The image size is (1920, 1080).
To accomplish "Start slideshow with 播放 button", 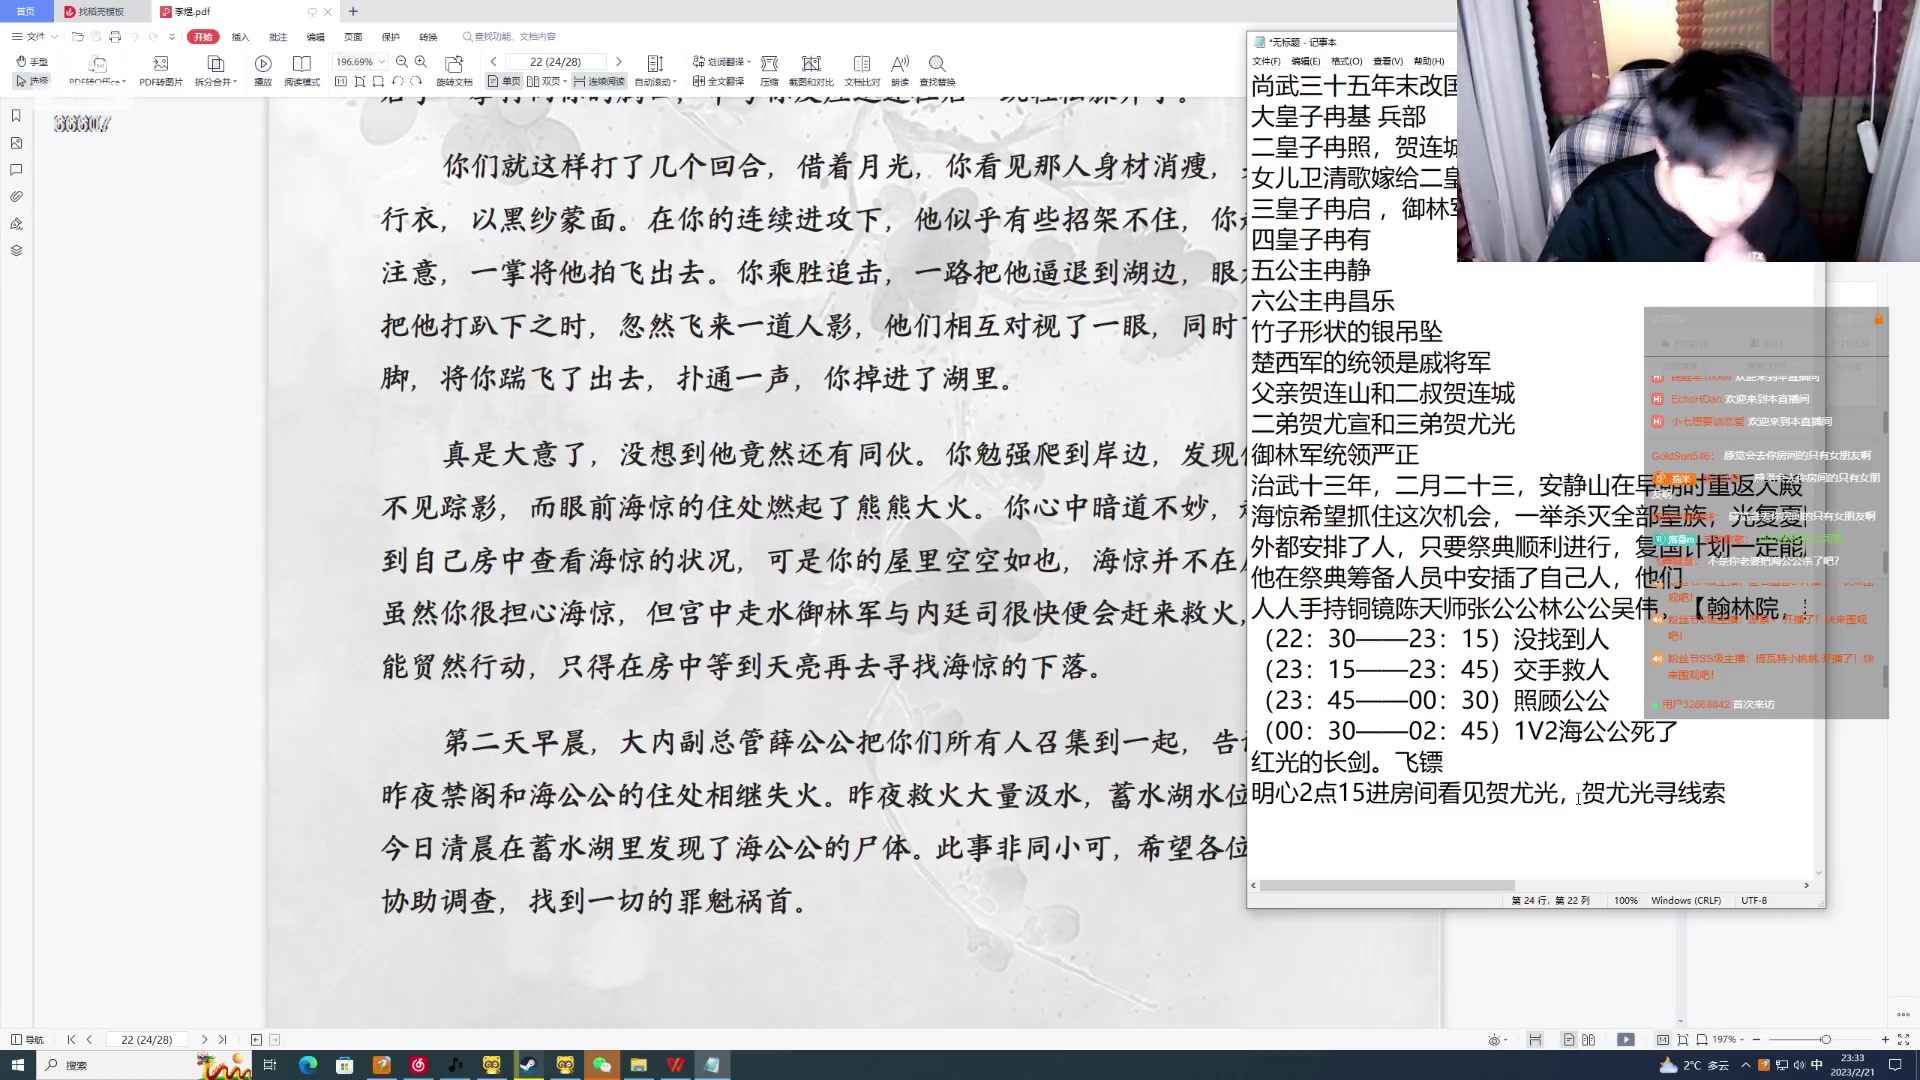I will click(x=263, y=71).
